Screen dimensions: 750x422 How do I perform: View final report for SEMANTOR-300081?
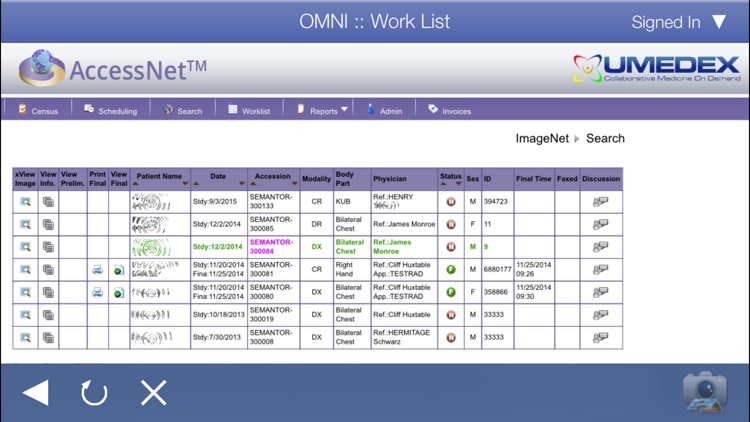point(119,270)
